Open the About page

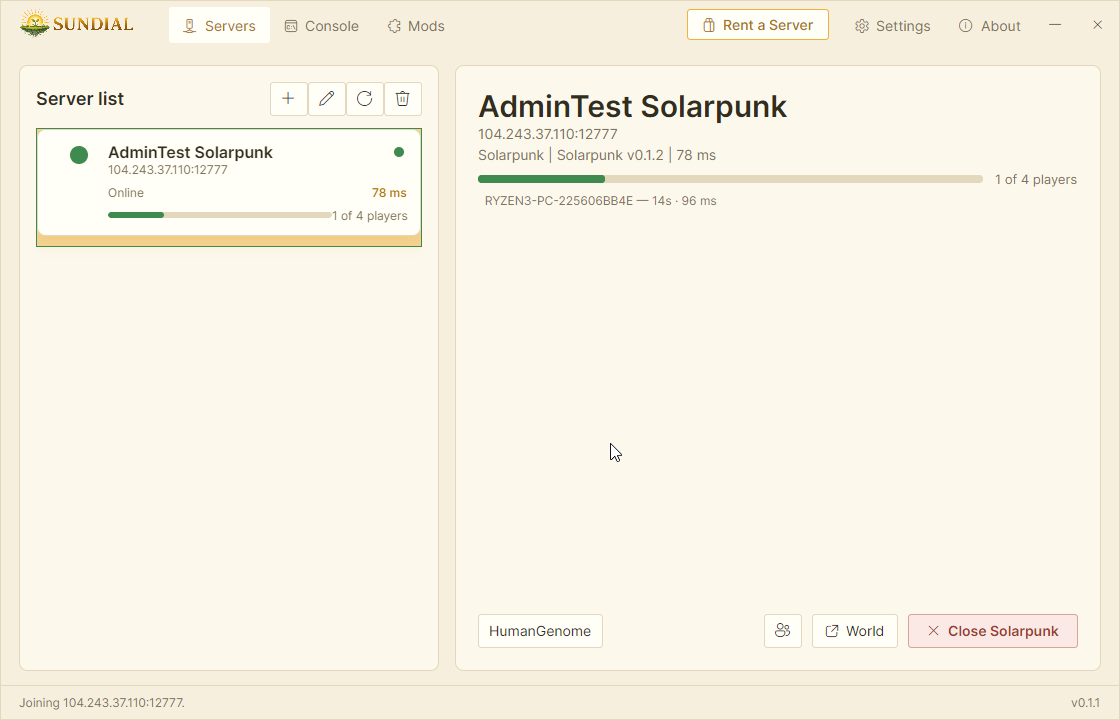989,26
